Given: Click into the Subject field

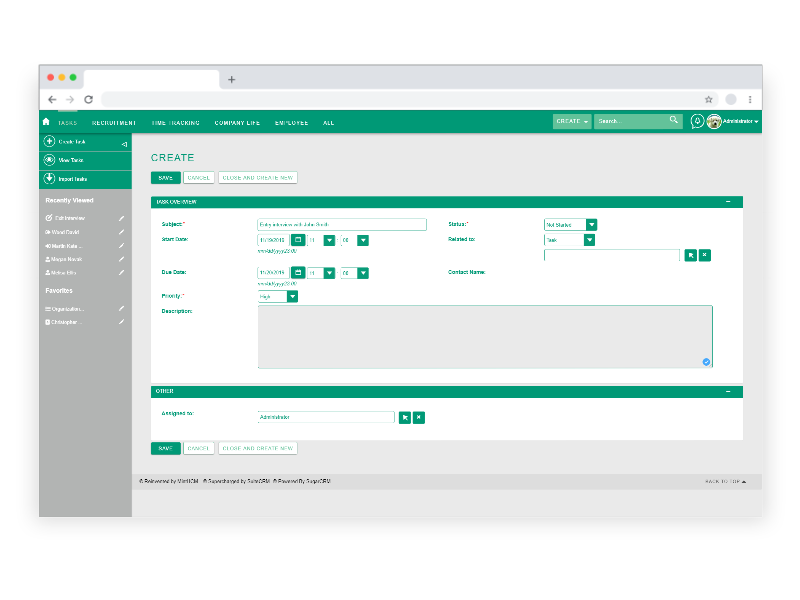Looking at the screenshot, I should tap(342, 224).
